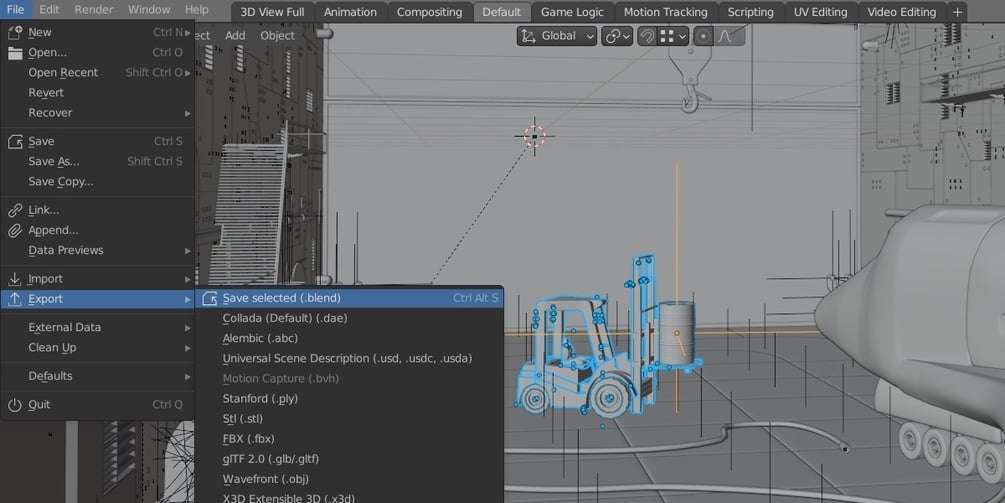Open the snap element options dropdown

tap(673, 36)
